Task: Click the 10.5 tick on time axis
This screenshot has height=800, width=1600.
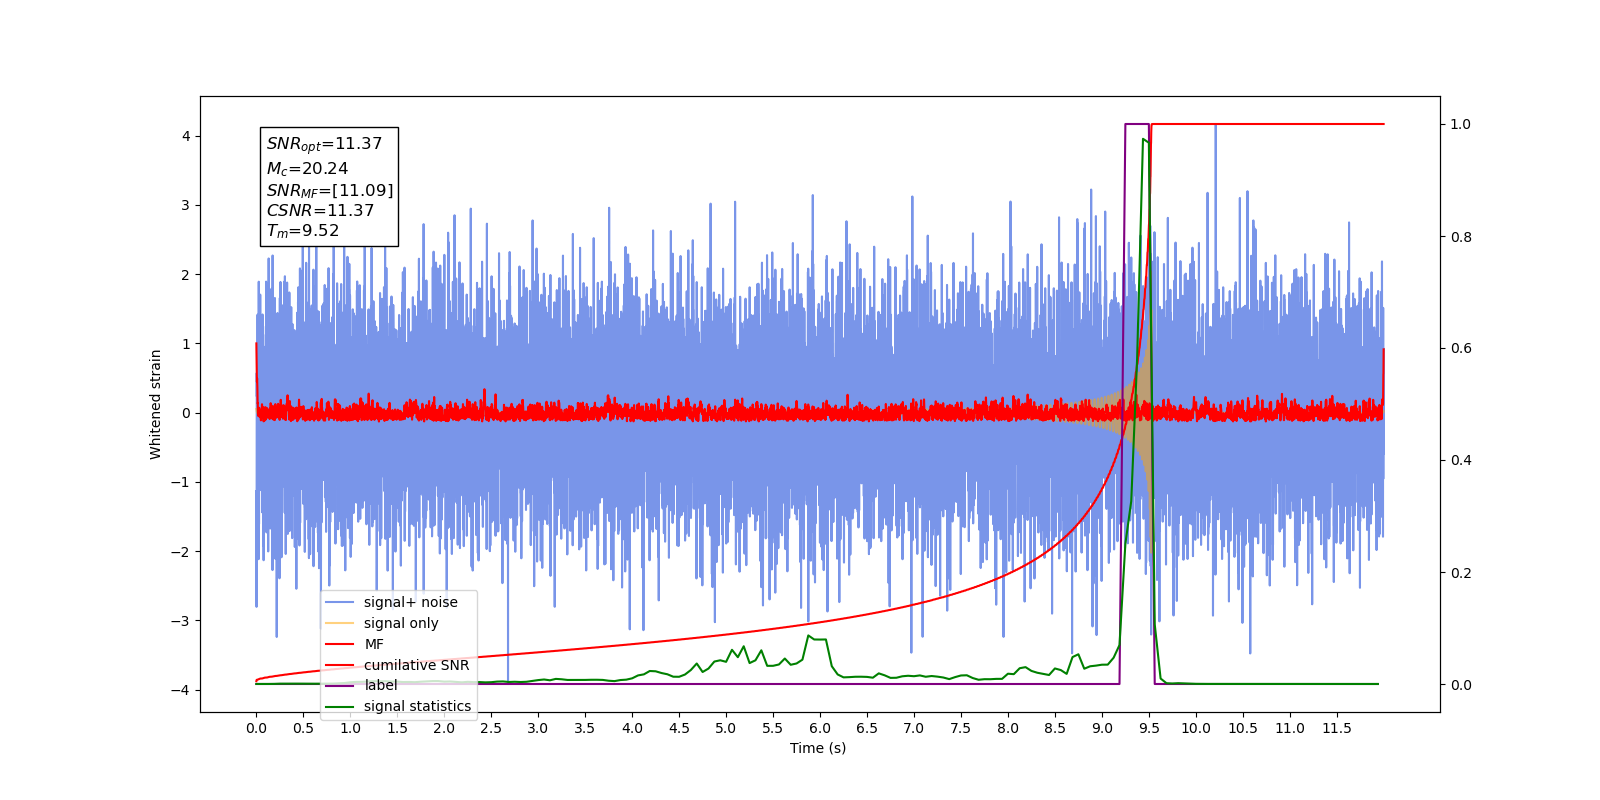Action: pos(1243,728)
